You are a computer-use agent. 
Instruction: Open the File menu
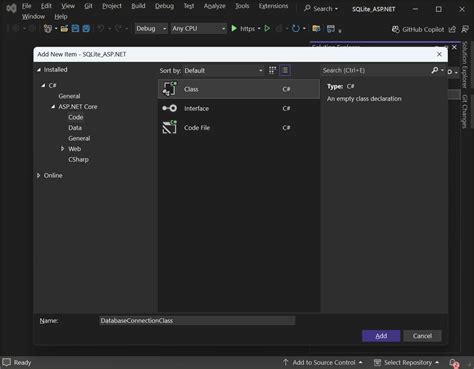(x=27, y=6)
